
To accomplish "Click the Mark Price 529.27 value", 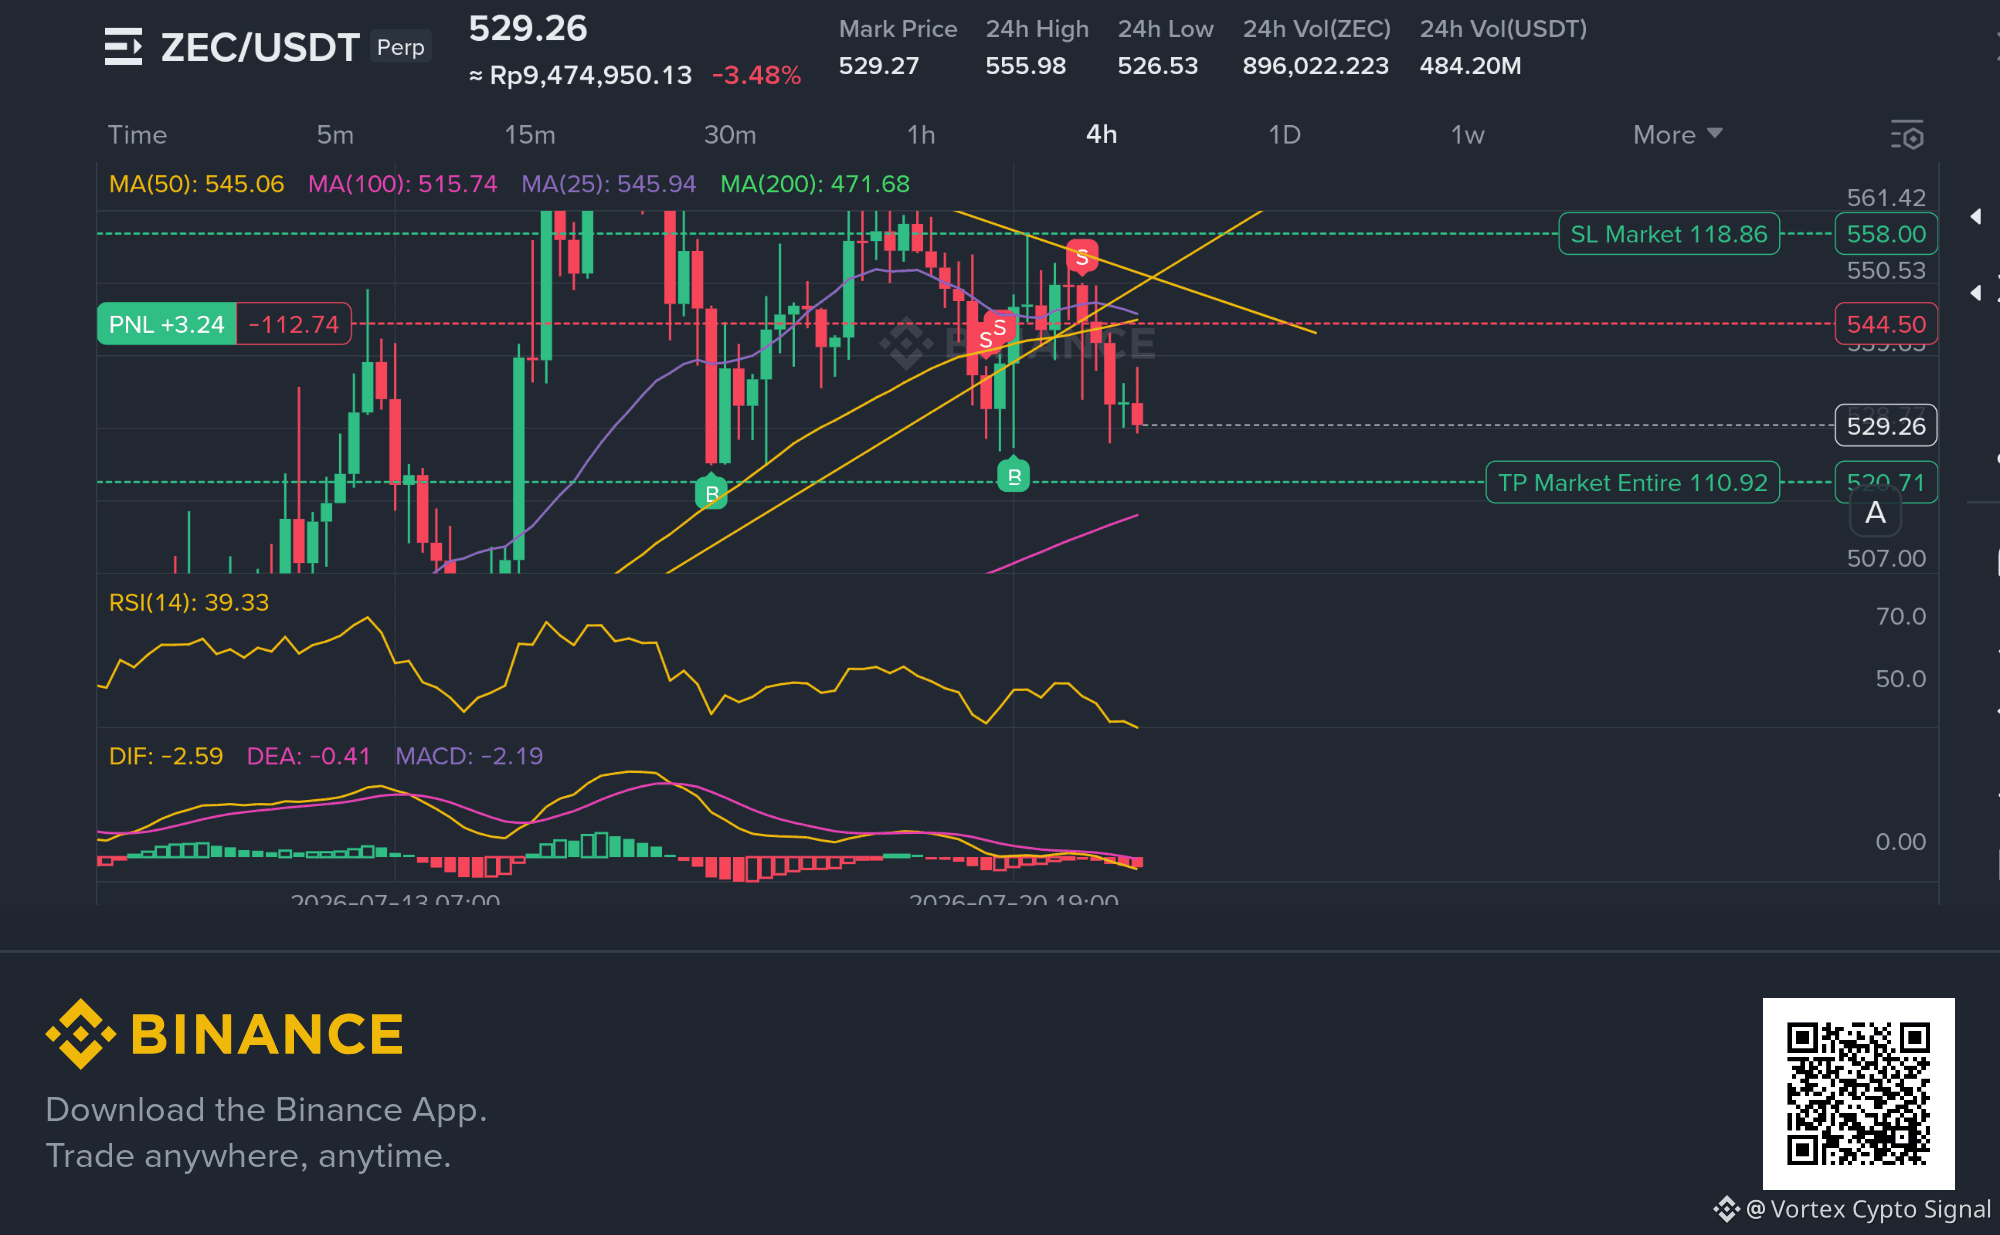I will (x=879, y=66).
